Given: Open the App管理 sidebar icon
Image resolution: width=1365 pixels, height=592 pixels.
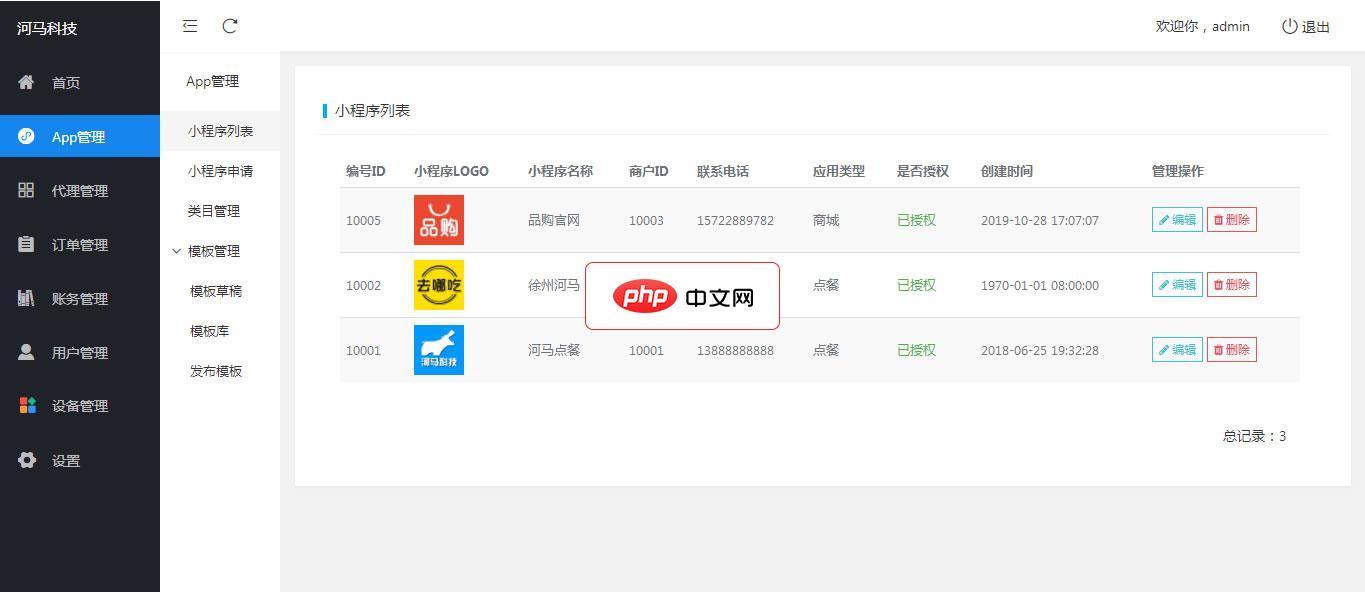Looking at the screenshot, I should 27,136.
